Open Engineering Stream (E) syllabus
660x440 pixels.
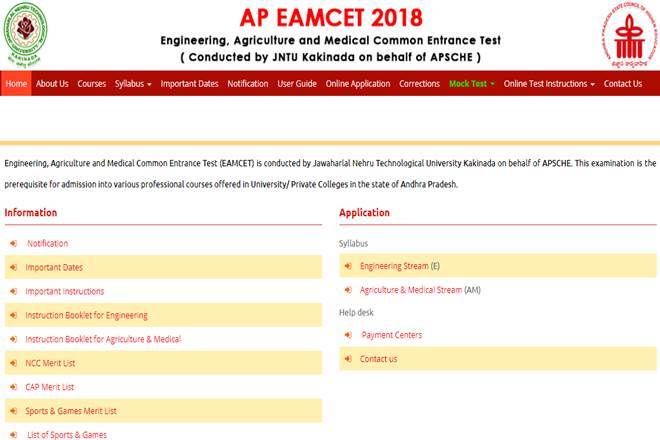[399, 266]
